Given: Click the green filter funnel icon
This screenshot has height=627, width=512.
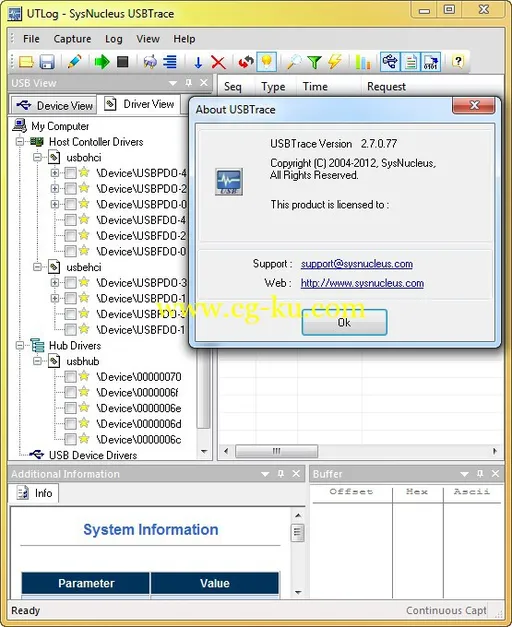Looking at the screenshot, I should [x=314, y=62].
